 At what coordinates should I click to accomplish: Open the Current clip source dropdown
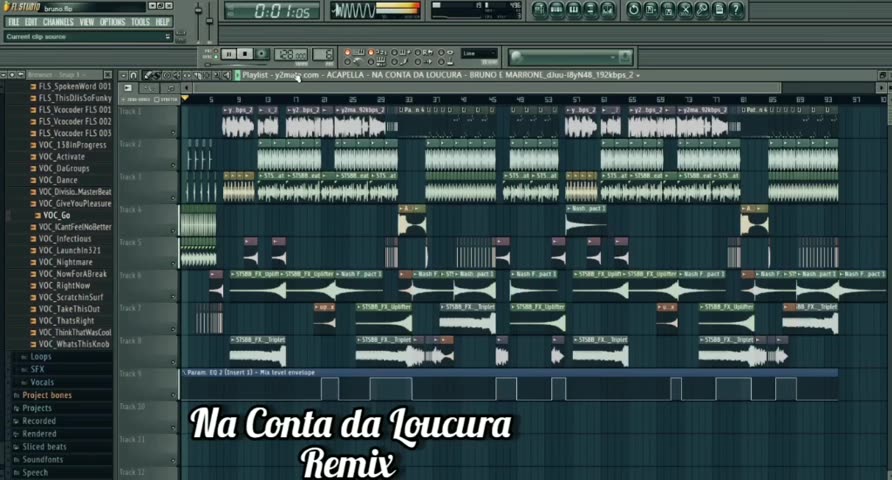tap(87, 37)
